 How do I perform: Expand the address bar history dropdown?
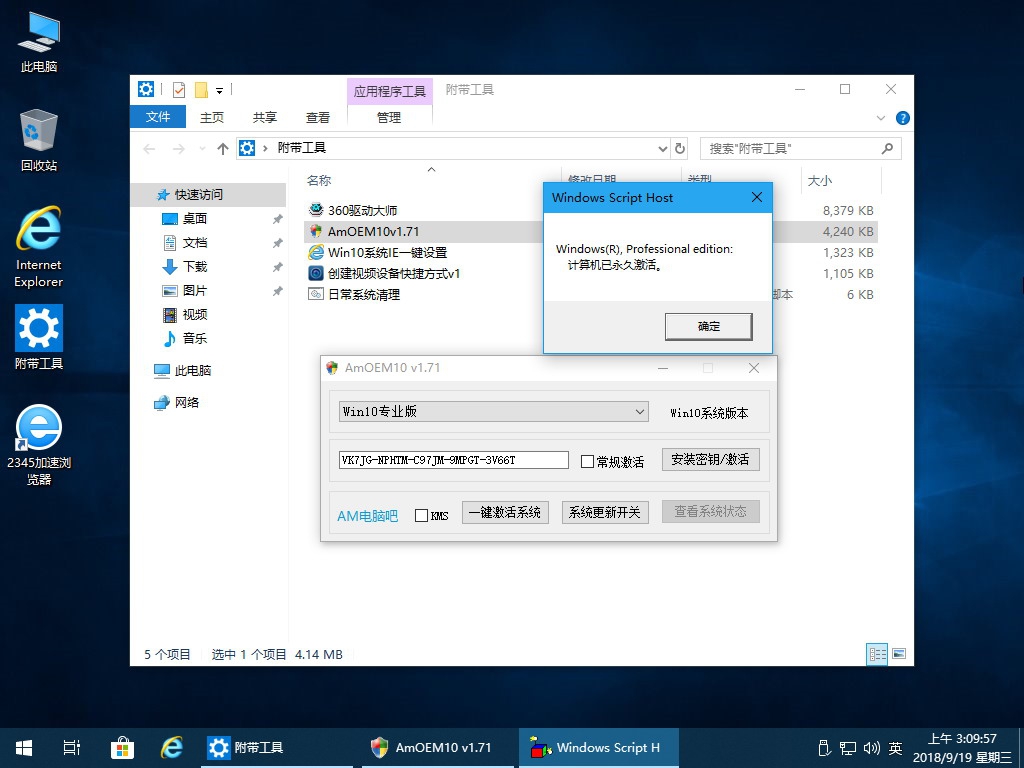click(663, 148)
